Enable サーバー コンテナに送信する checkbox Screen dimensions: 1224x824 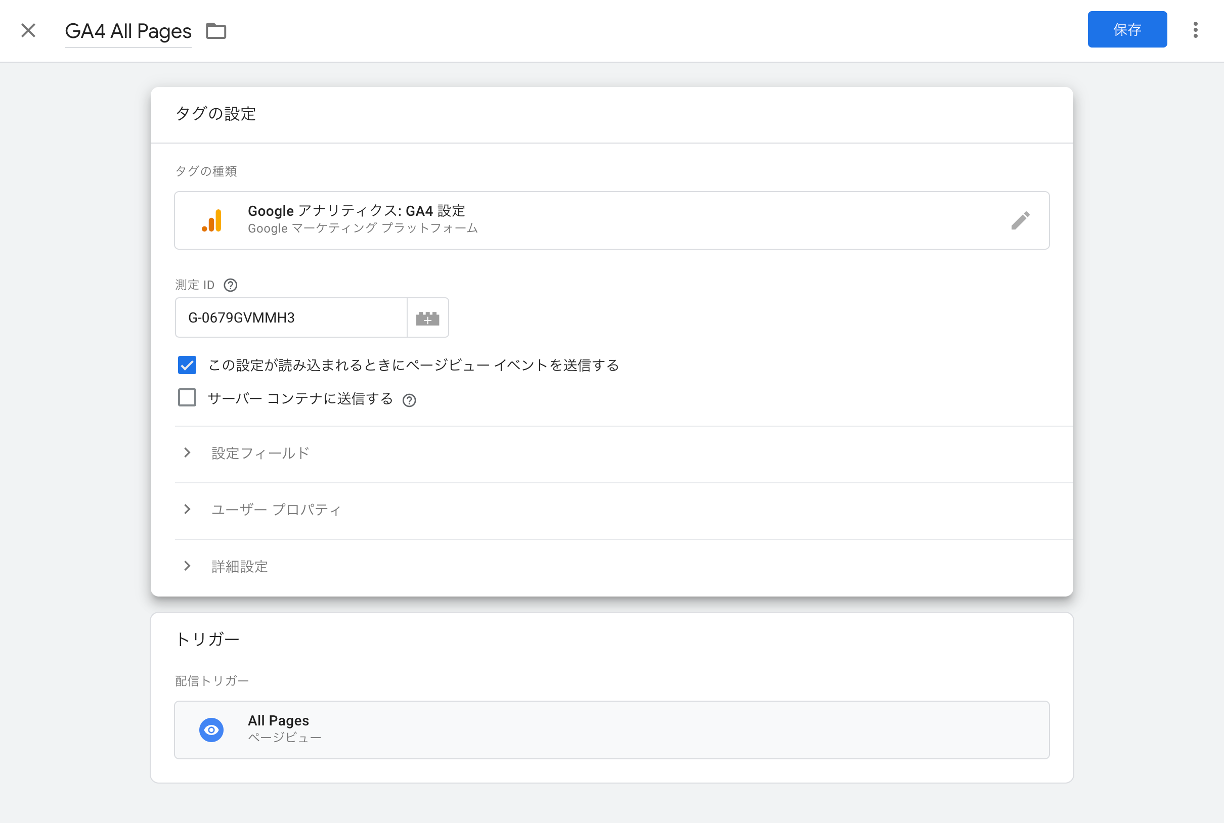pyautogui.click(x=187, y=398)
